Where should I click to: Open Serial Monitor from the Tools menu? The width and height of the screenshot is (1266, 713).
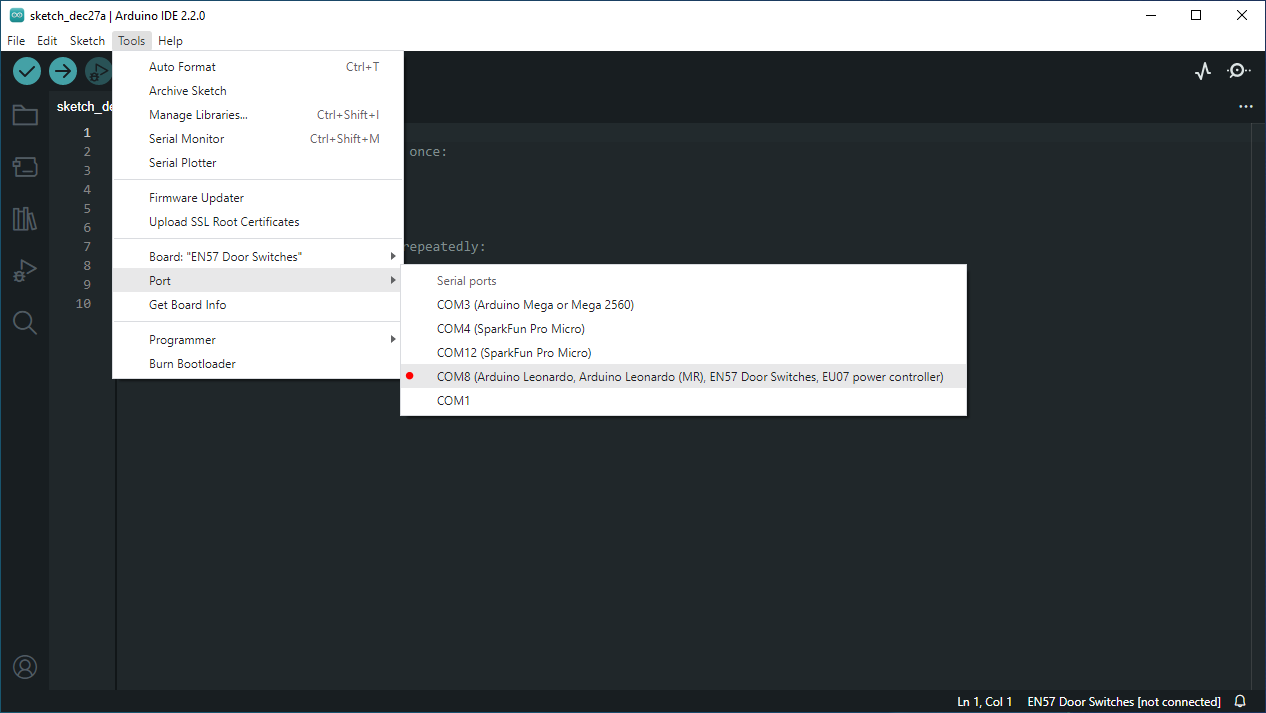coord(258,139)
